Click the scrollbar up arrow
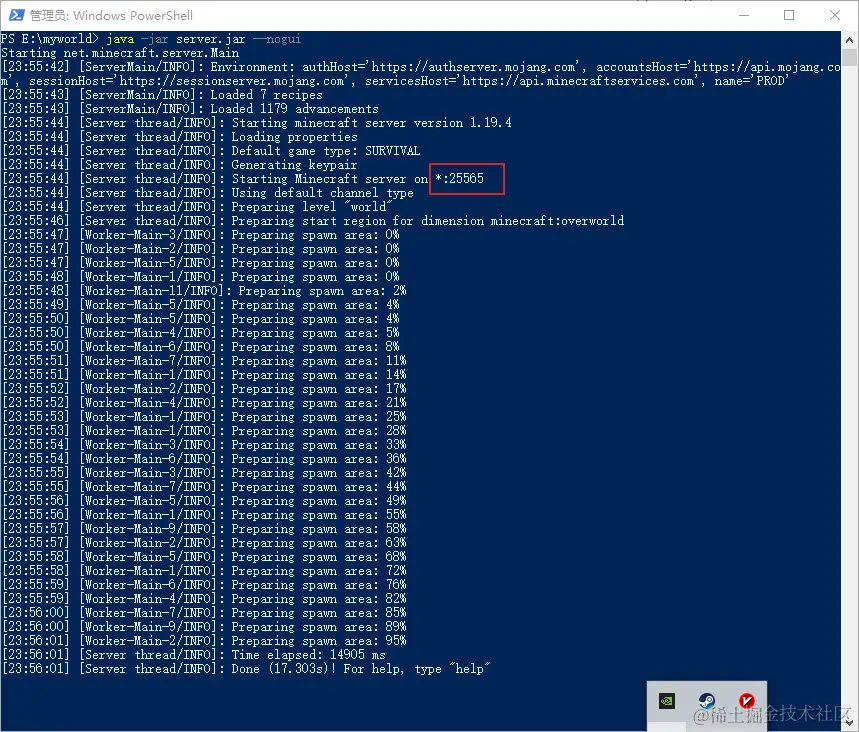Viewport: 859px width, 732px height. 849,40
